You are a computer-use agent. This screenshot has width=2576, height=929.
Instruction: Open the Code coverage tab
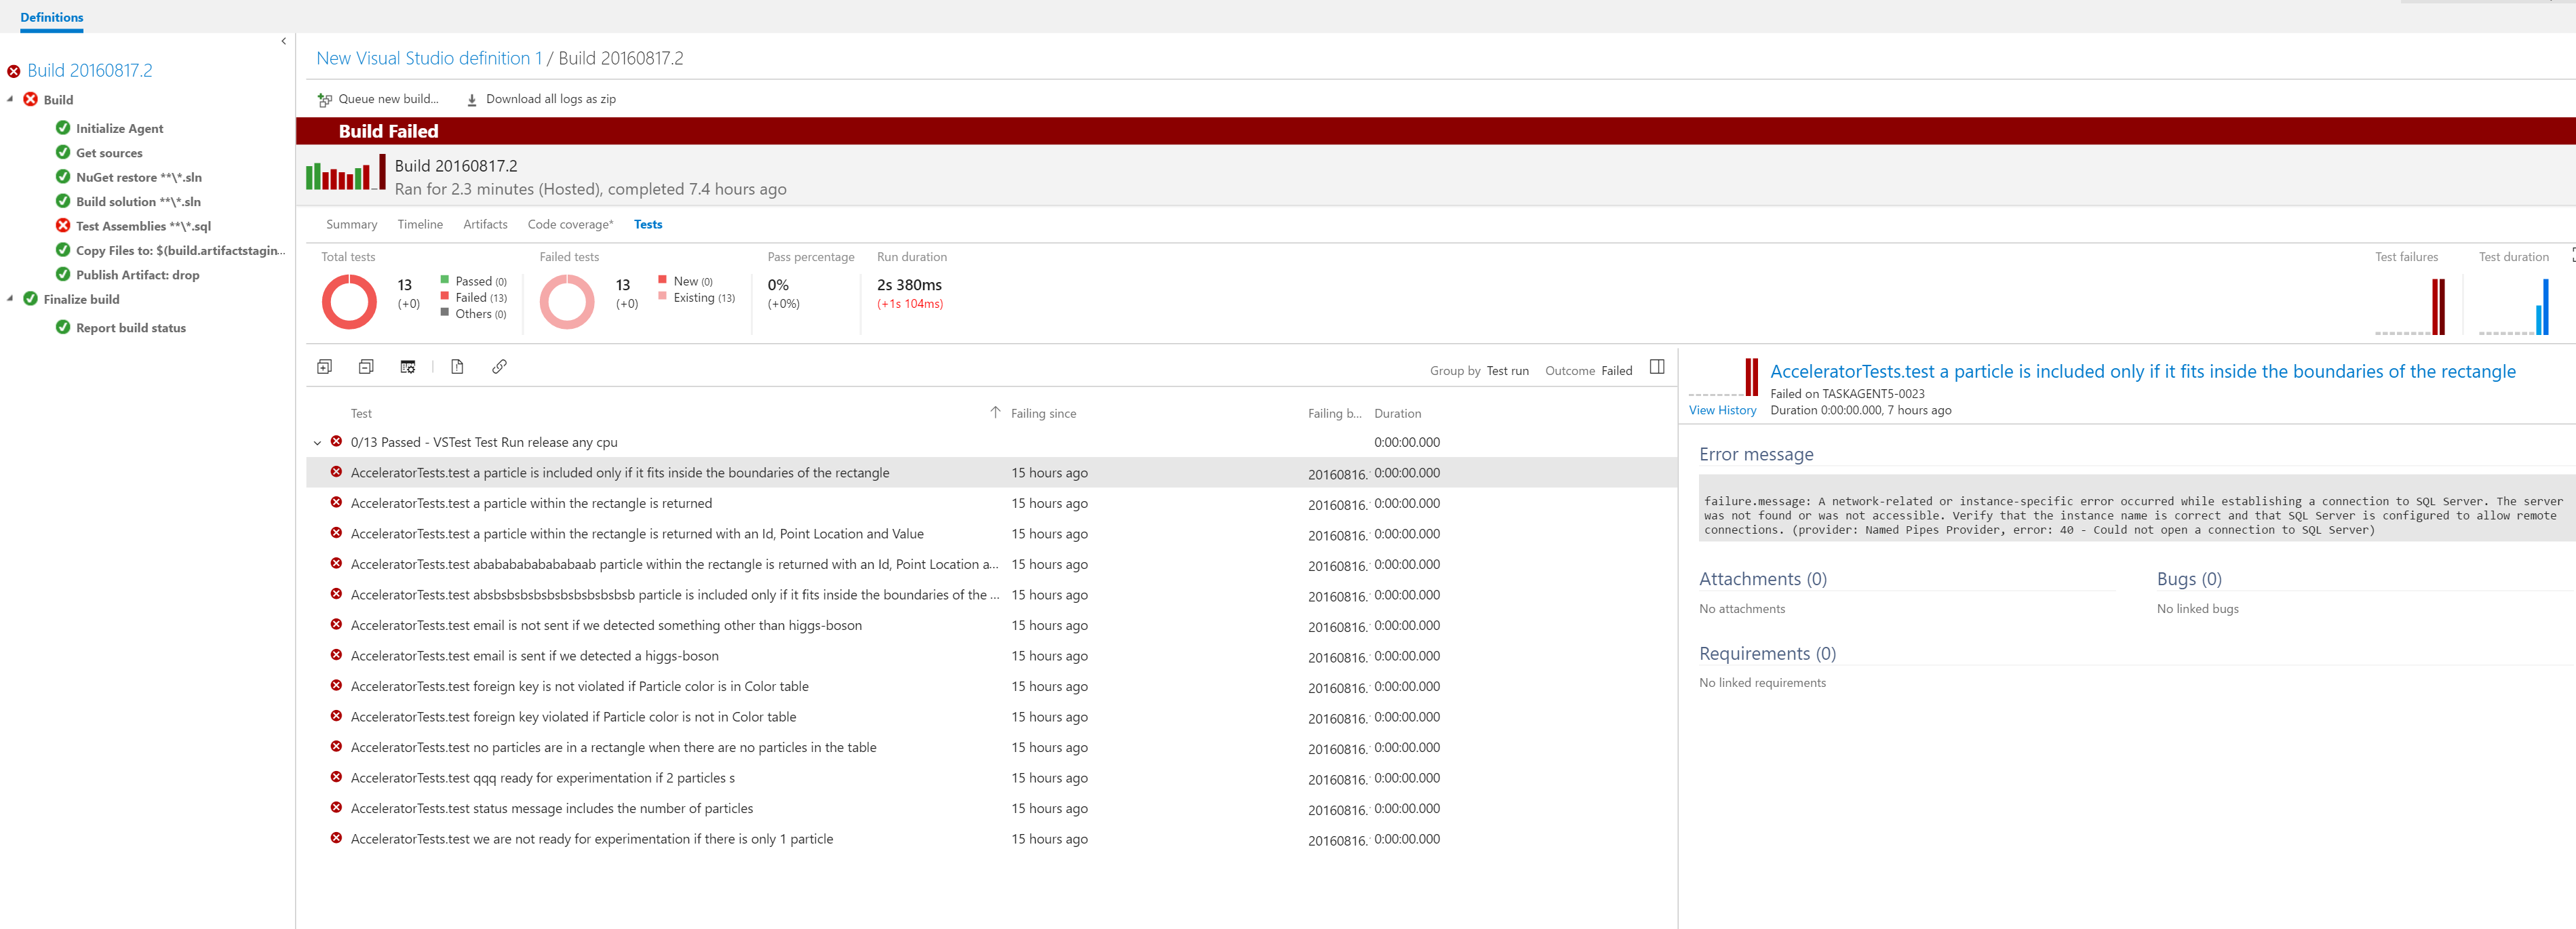pyautogui.click(x=570, y=224)
